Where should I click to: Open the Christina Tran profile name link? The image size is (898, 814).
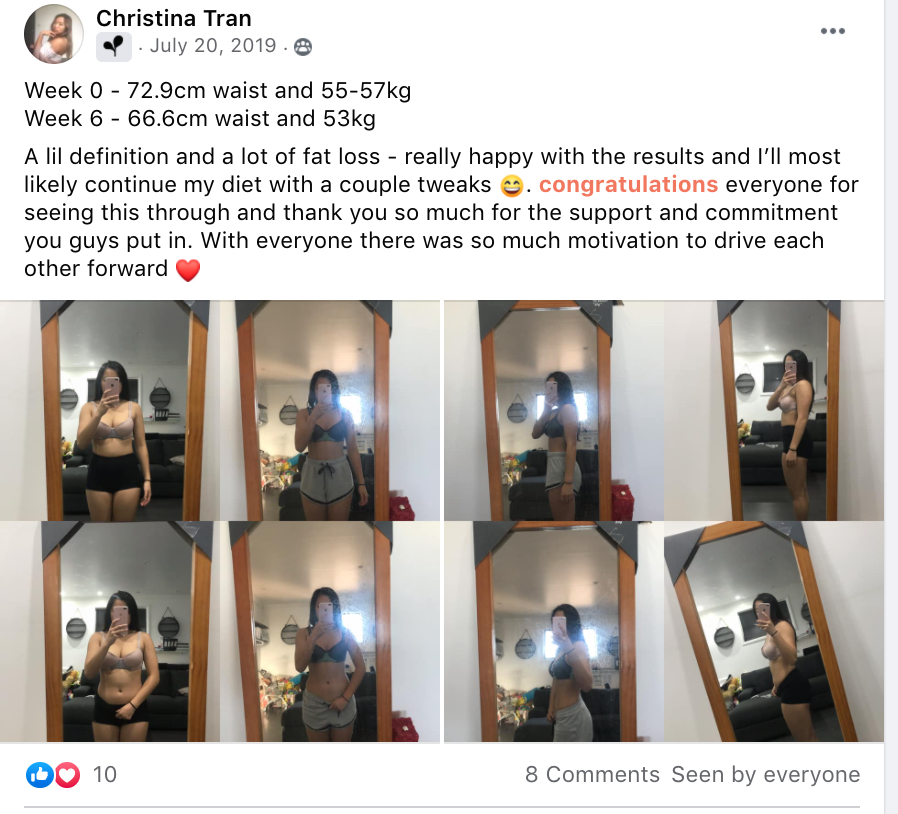pyautogui.click(x=174, y=18)
